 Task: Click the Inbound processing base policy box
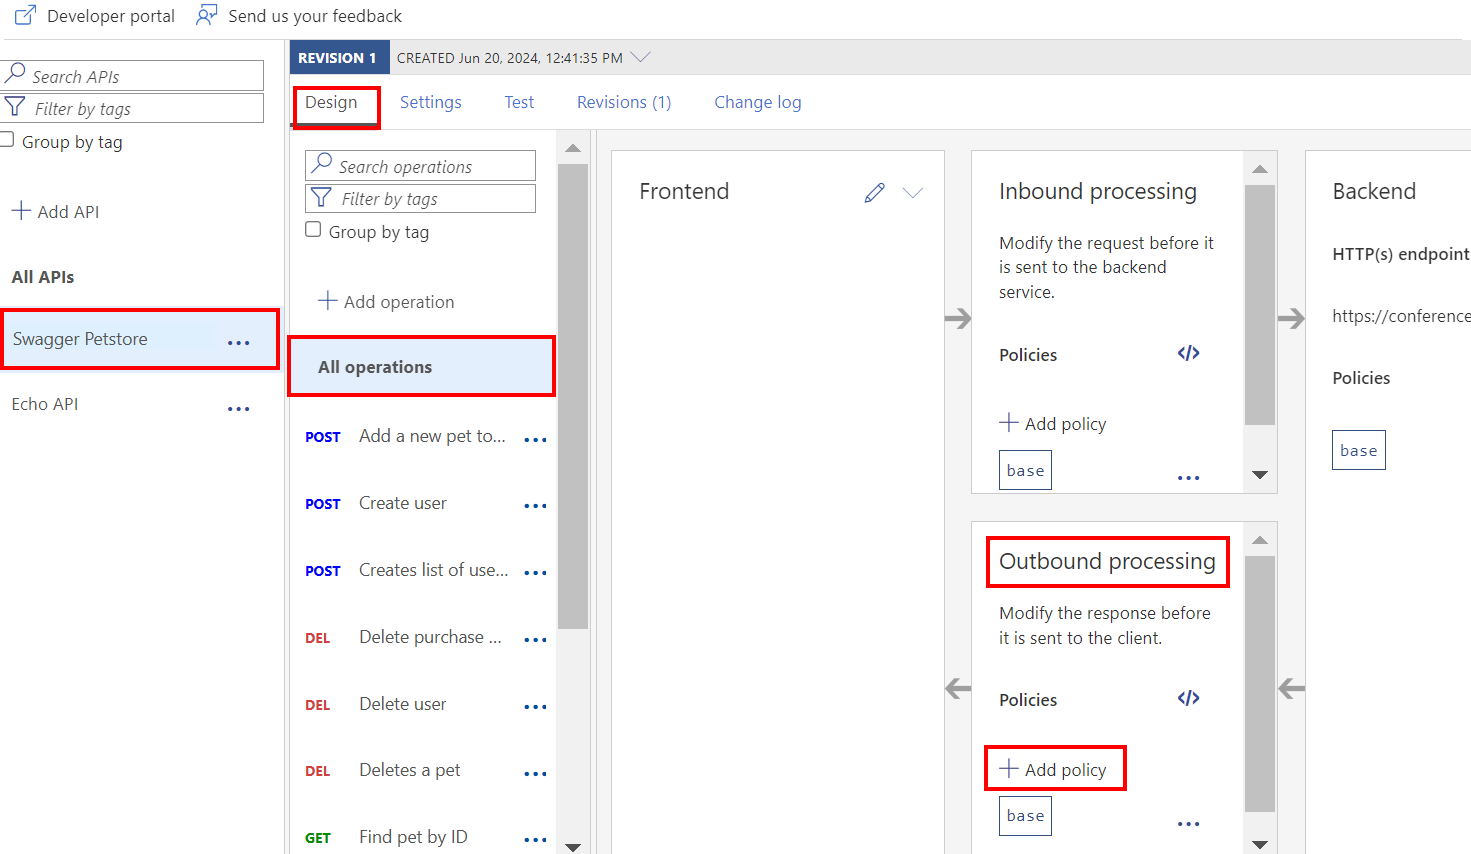1025,470
